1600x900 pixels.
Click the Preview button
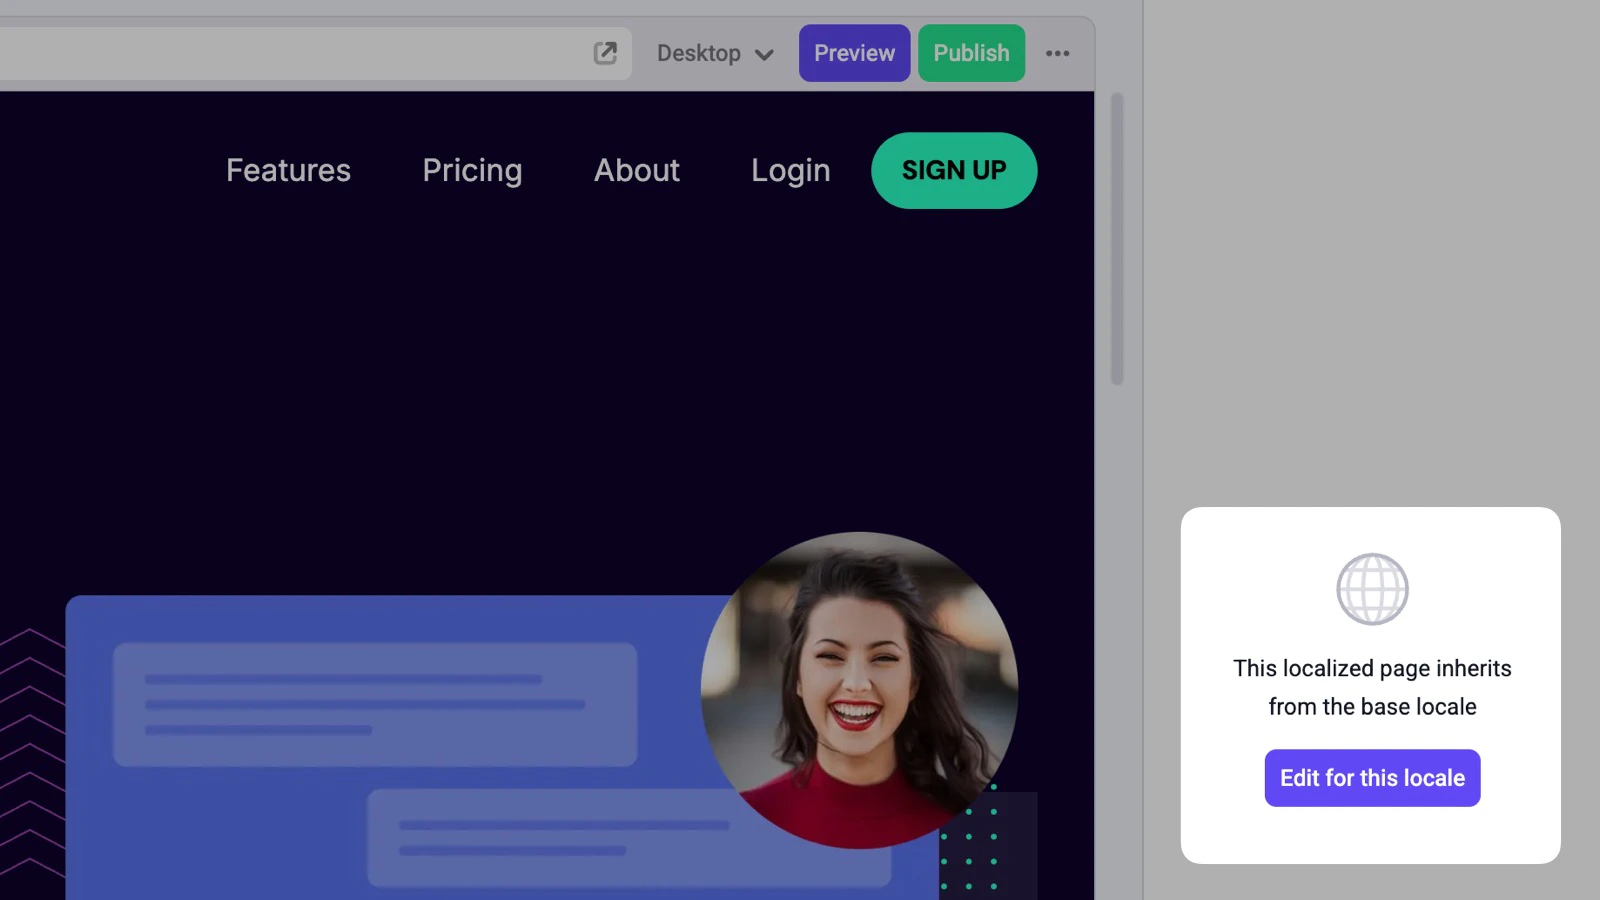tap(853, 53)
